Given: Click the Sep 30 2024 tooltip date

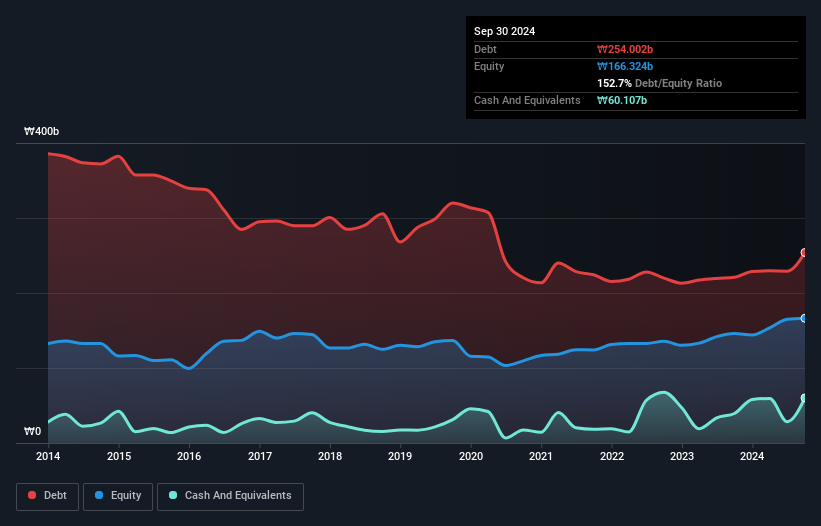Looking at the screenshot, I should point(504,31).
